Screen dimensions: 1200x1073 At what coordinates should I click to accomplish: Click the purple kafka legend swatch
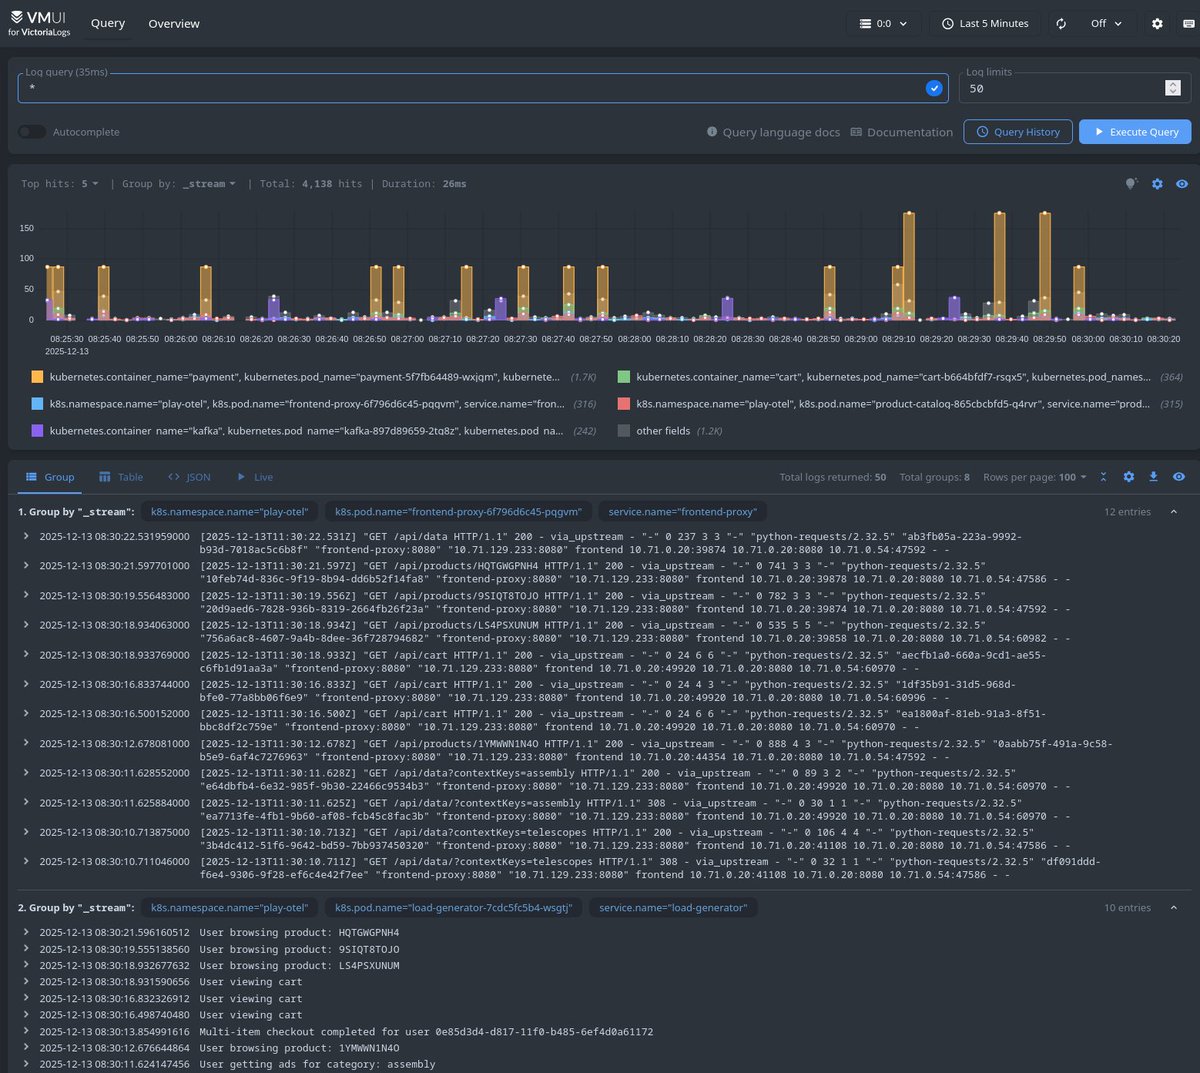[x=37, y=431]
